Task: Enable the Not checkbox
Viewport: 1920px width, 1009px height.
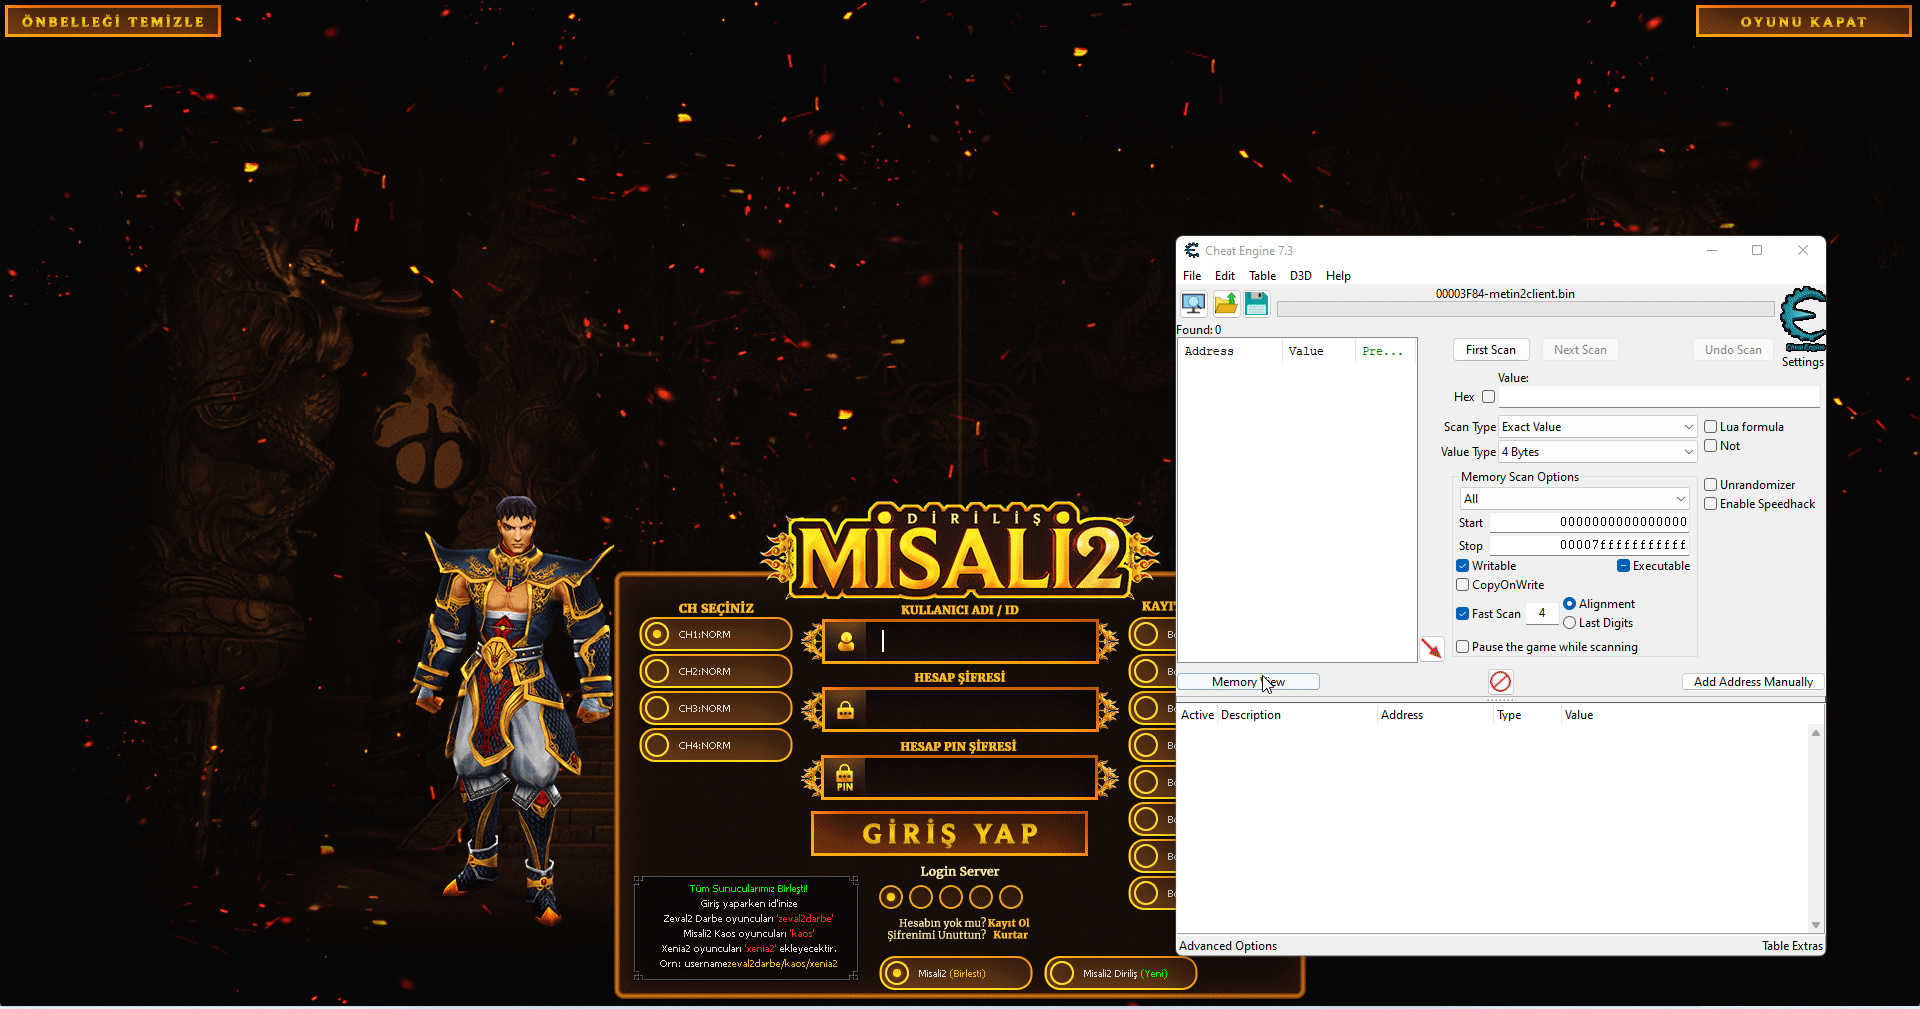Action: point(1711,446)
